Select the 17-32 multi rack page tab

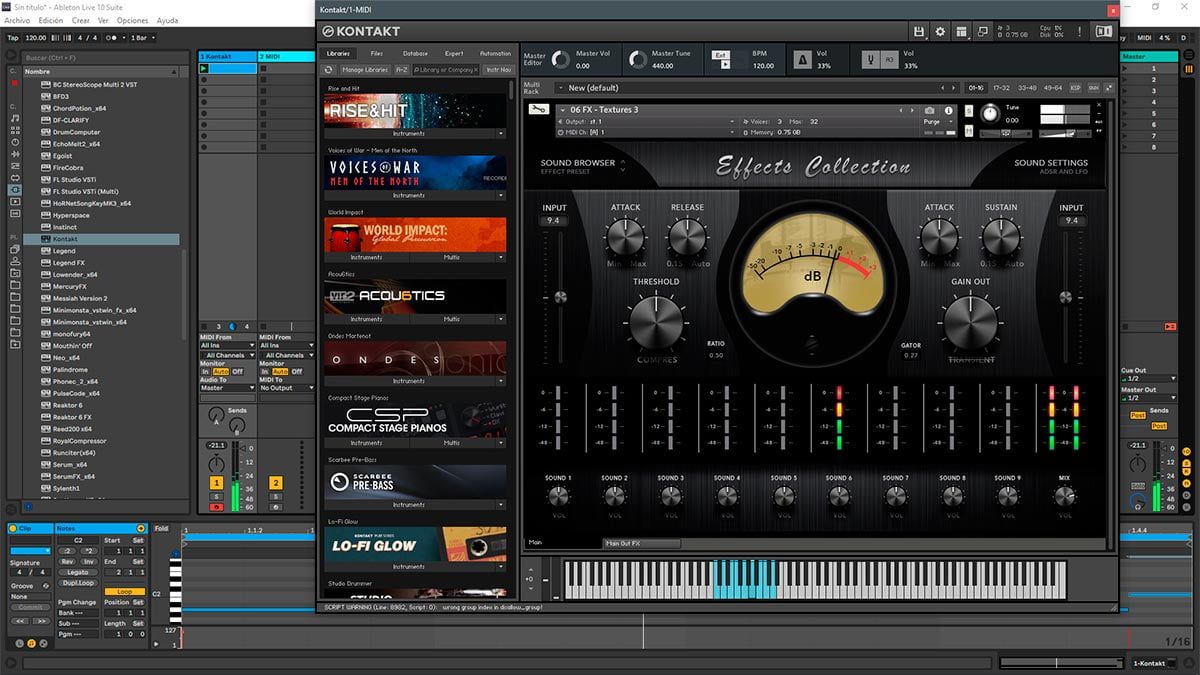click(1001, 88)
